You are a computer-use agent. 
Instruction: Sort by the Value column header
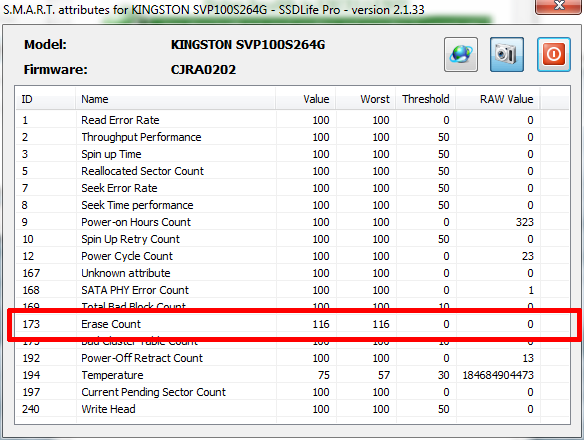point(306,99)
